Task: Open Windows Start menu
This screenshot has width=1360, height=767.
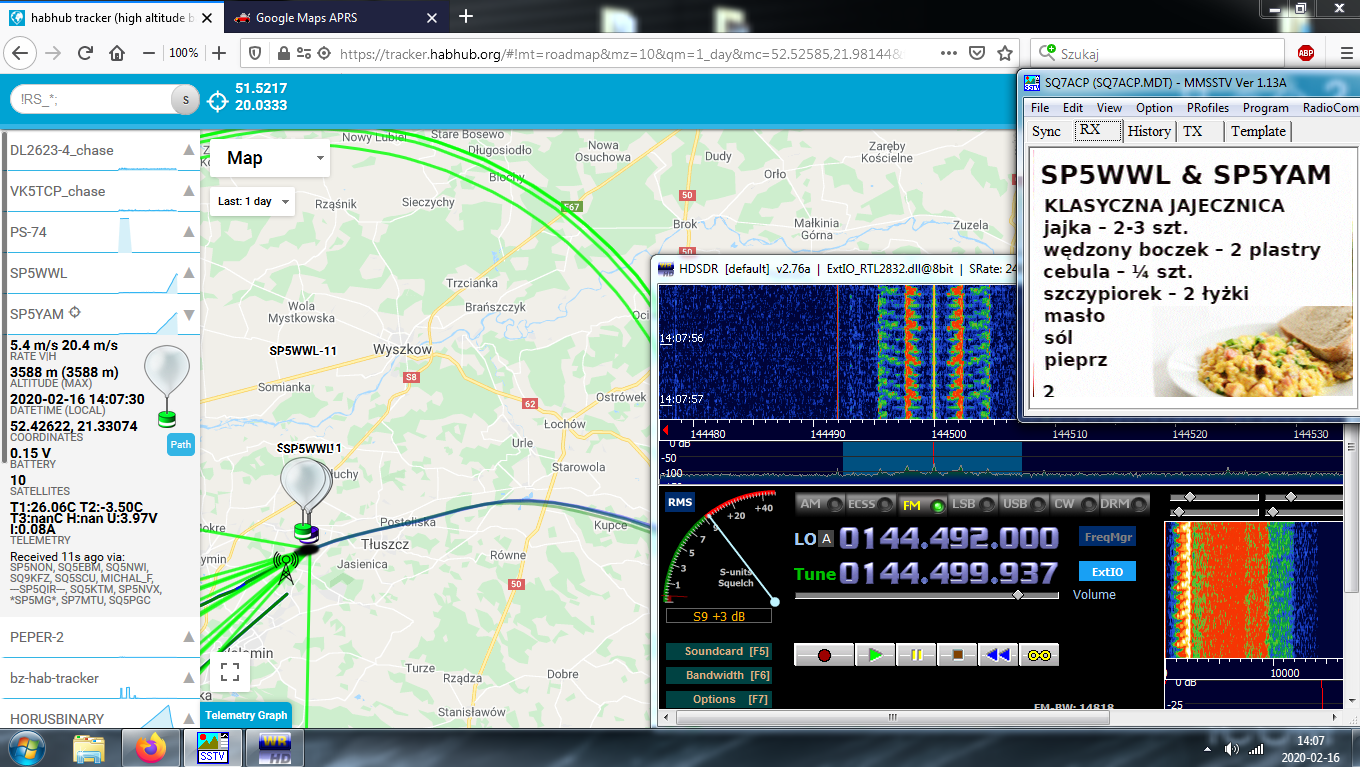Action: click(x=25, y=747)
